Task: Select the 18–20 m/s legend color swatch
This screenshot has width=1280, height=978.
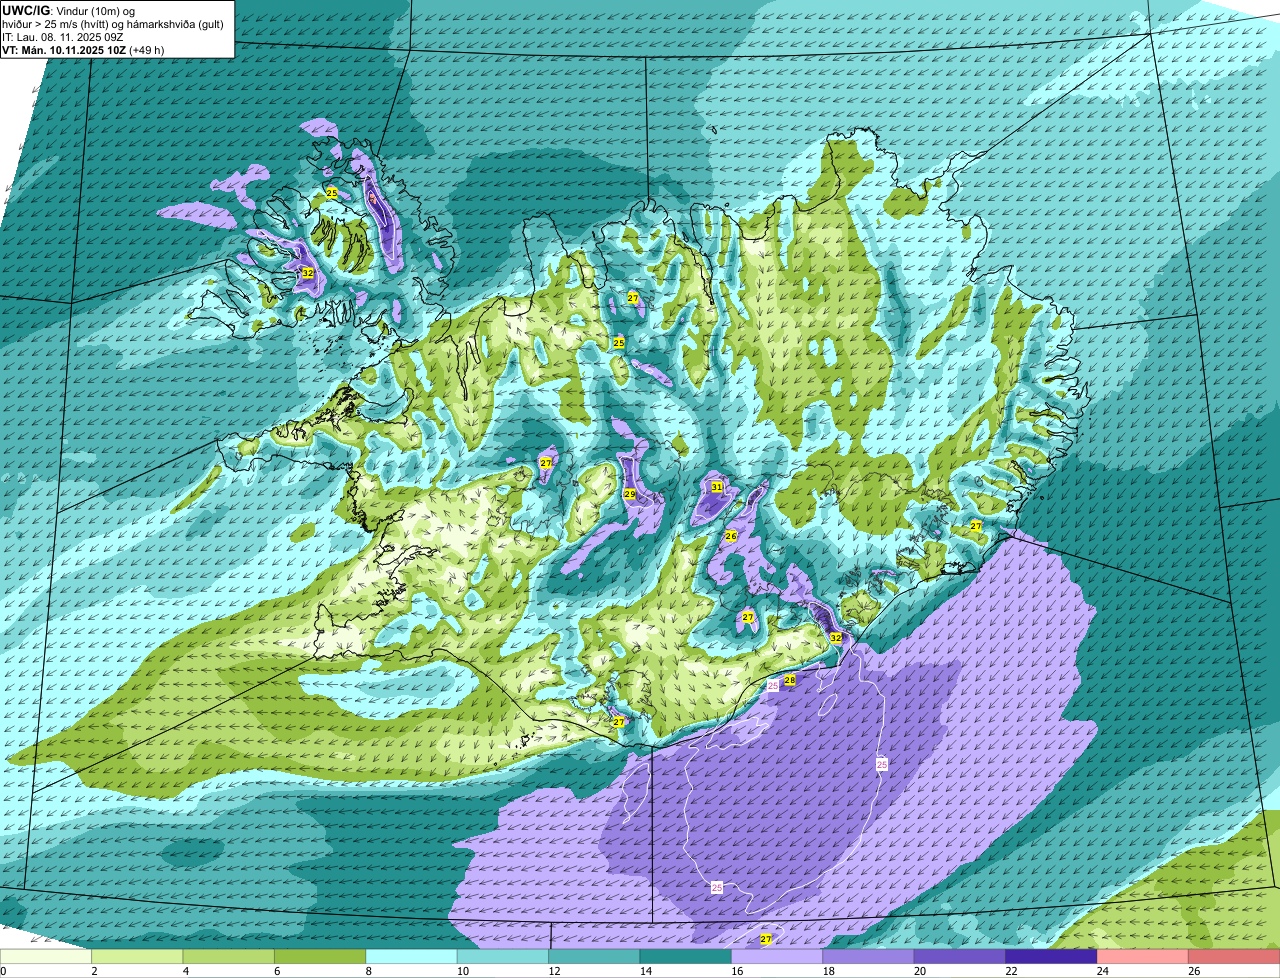Action: coord(869,957)
